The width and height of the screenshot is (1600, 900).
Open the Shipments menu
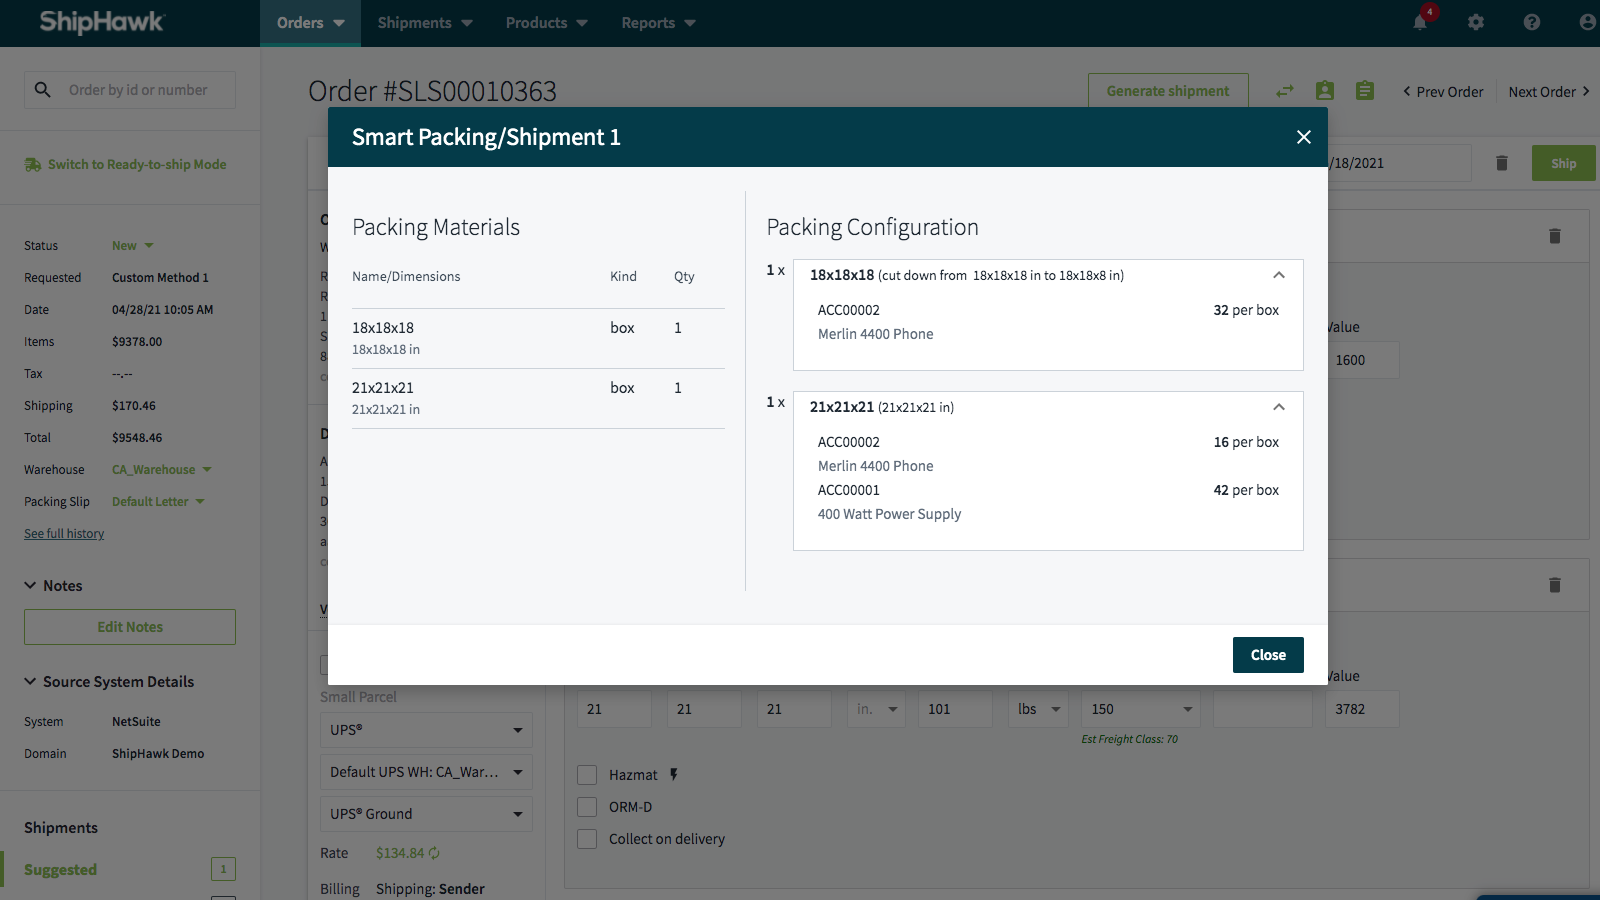tap(424, 23)
